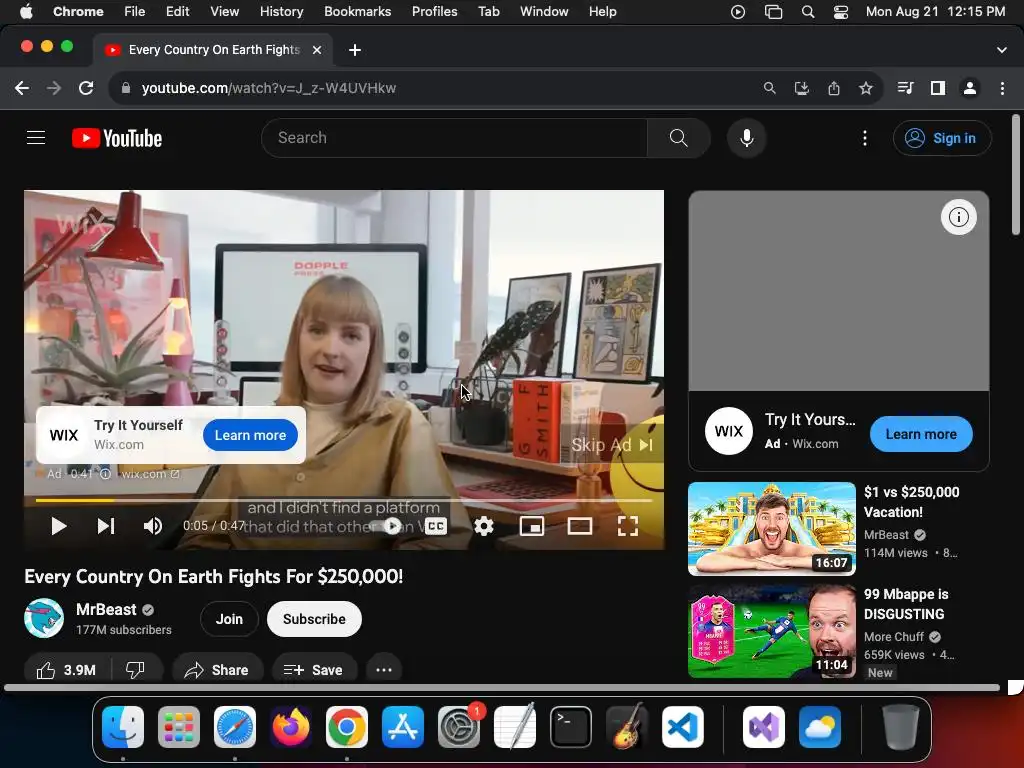This screenshot has height=768, width=1024.
Task: Dislike the video with thumbs down
Action: coord(136,670)
